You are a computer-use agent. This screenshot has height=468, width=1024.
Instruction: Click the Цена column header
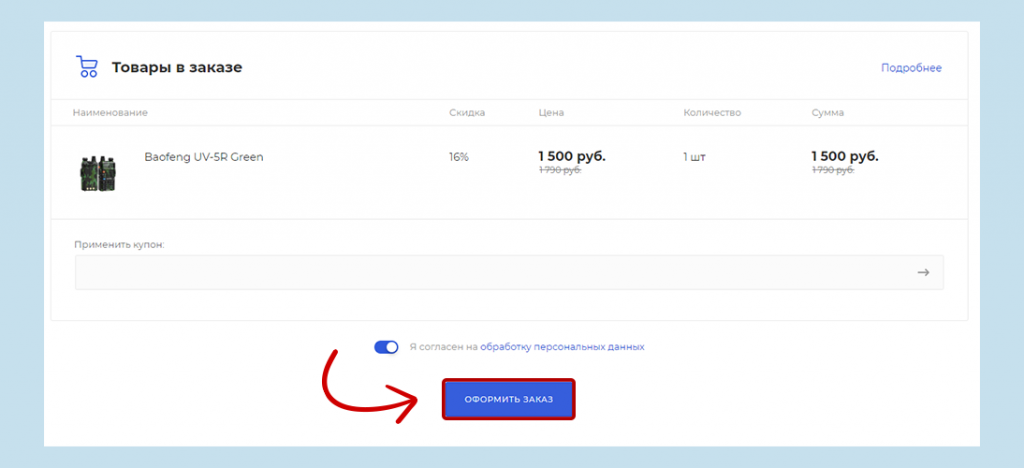(x=551, y=113)
